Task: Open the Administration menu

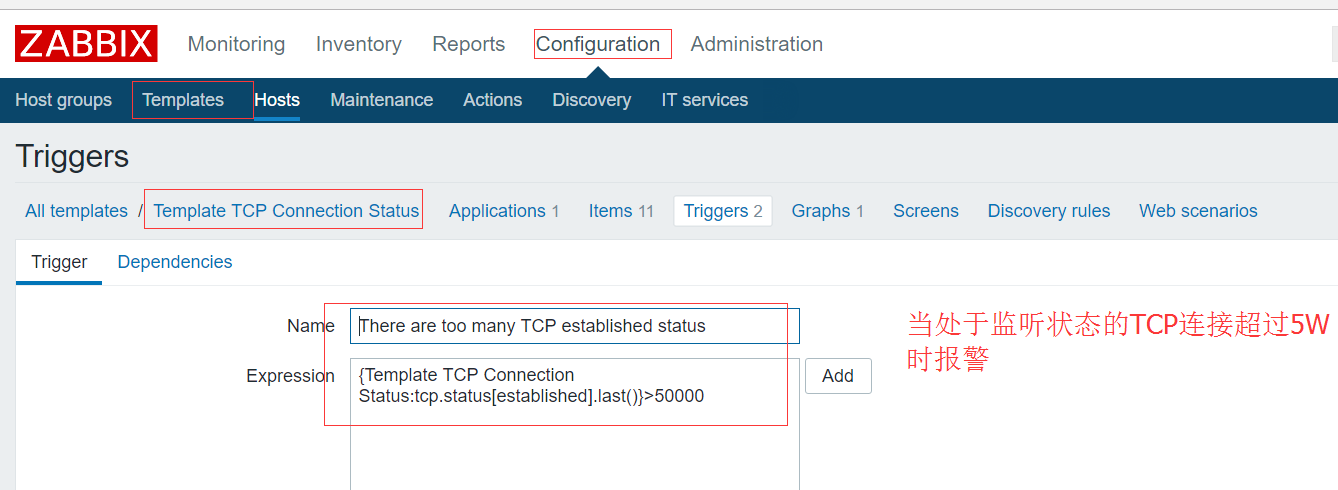Action: (756, 44)
